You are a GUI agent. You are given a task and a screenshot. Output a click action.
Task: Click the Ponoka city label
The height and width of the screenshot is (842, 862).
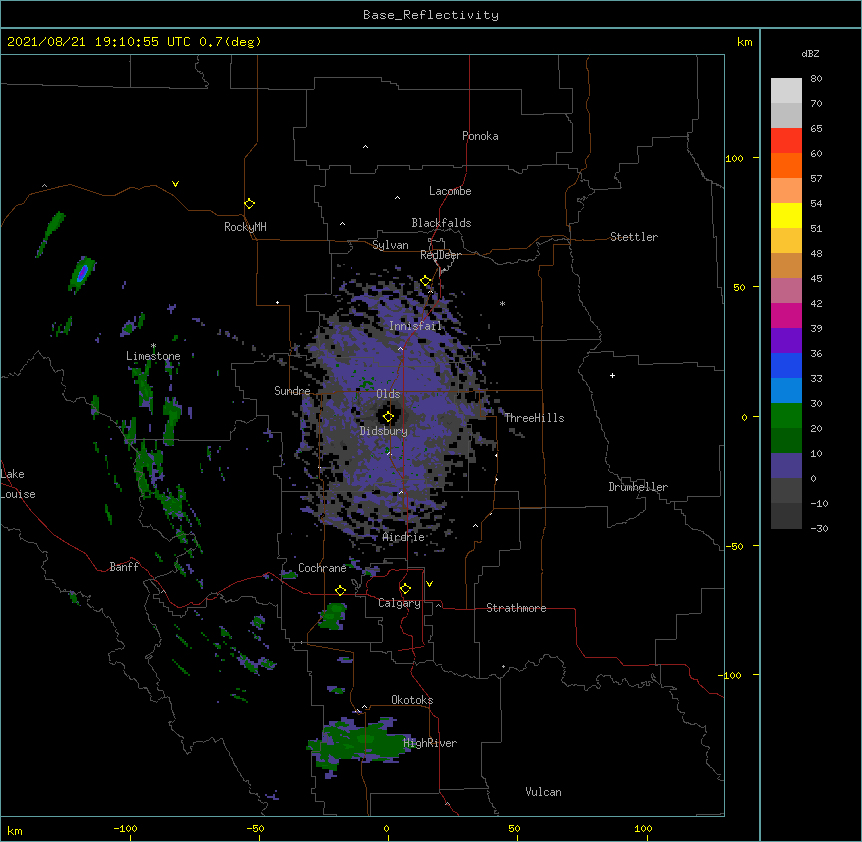[x=480, y=136]
